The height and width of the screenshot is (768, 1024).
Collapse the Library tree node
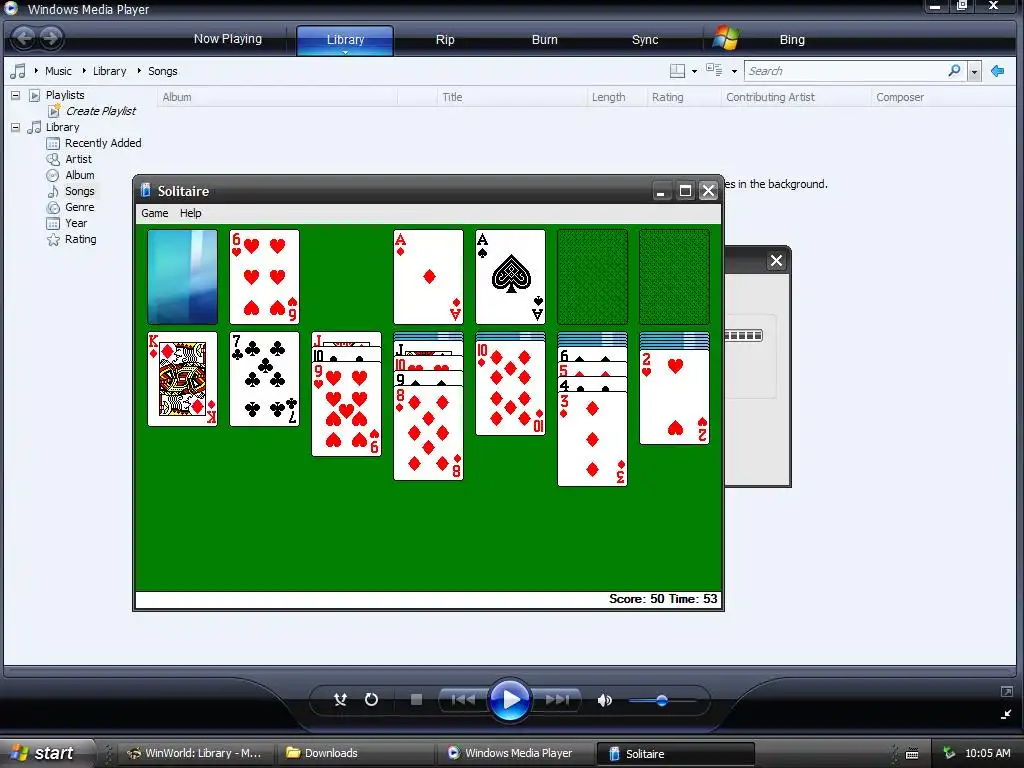coord(15,127)
